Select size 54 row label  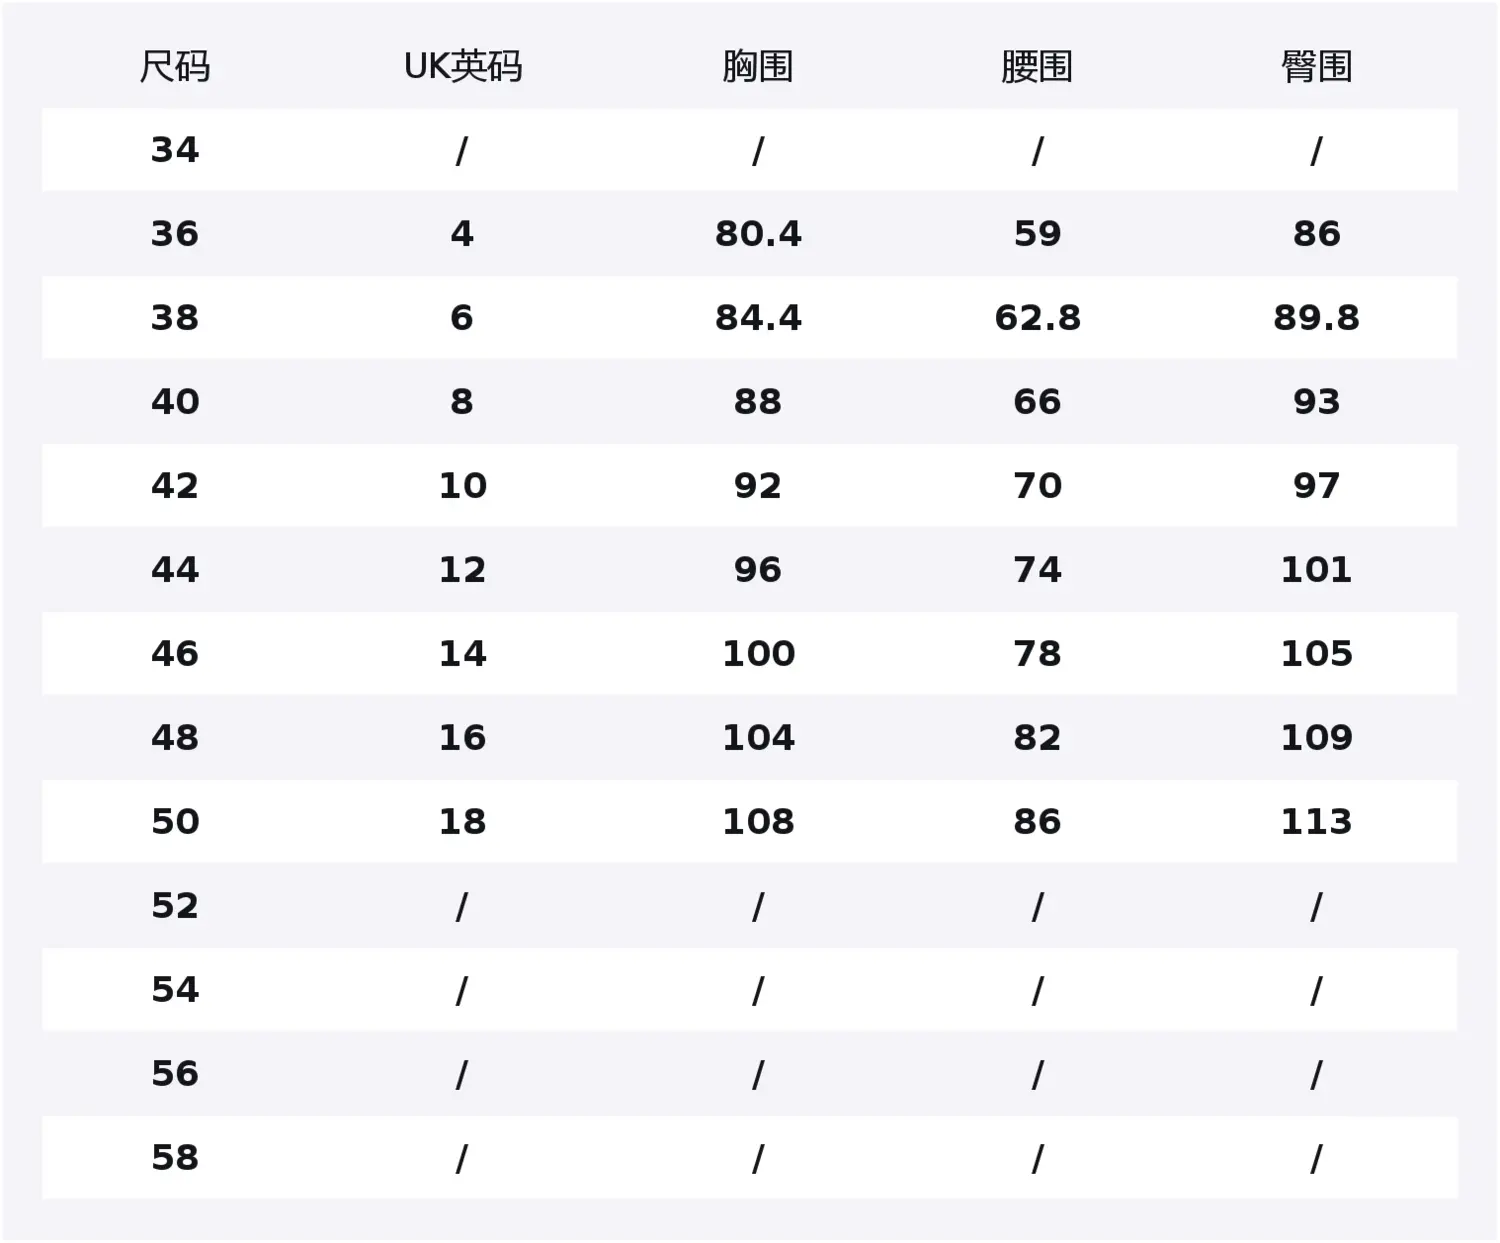coord(175,990)
